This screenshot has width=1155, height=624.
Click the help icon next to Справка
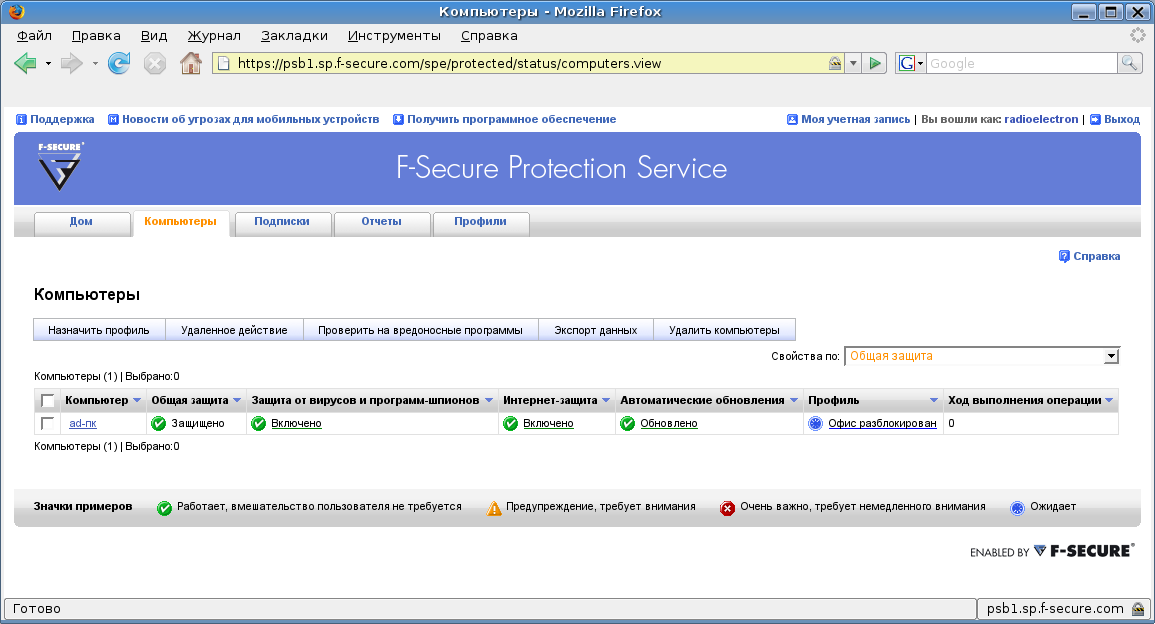pos(1064,256)
